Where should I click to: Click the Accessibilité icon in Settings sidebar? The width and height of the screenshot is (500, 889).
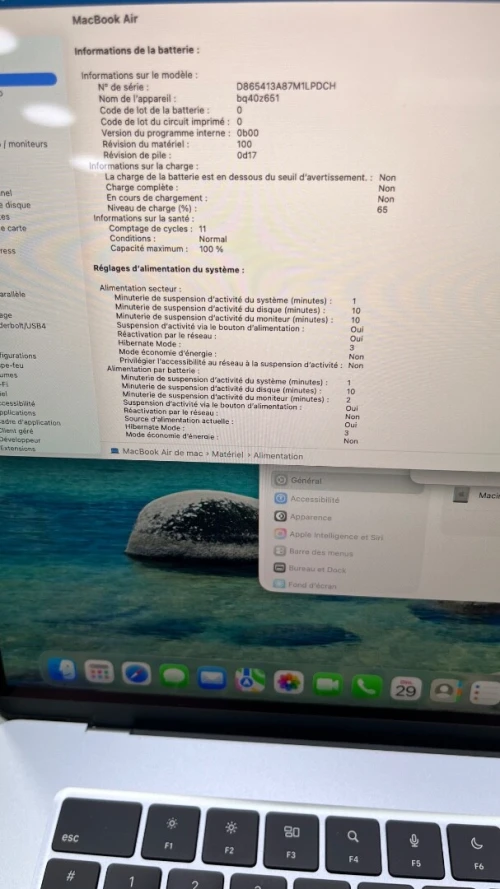[x=280, y=498]
